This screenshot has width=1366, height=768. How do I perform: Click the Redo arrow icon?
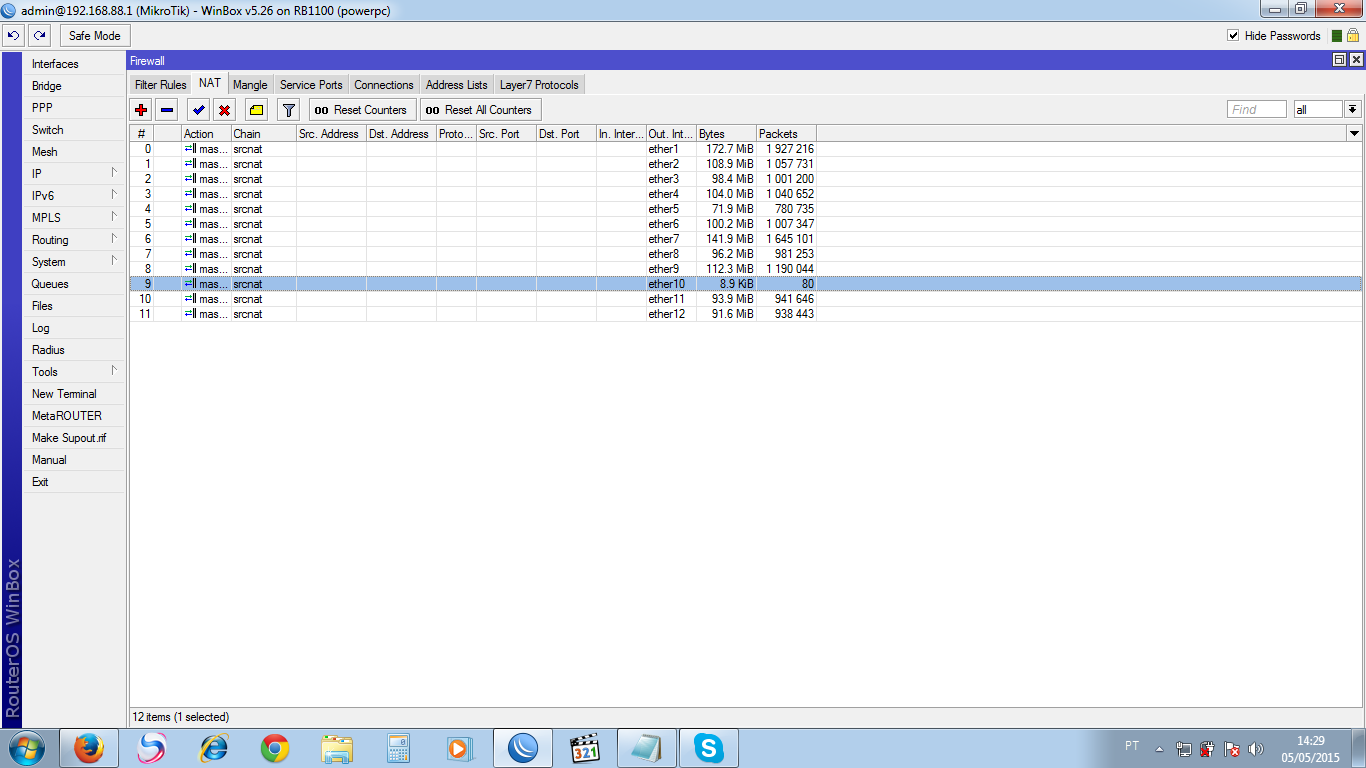coord(39,36)
